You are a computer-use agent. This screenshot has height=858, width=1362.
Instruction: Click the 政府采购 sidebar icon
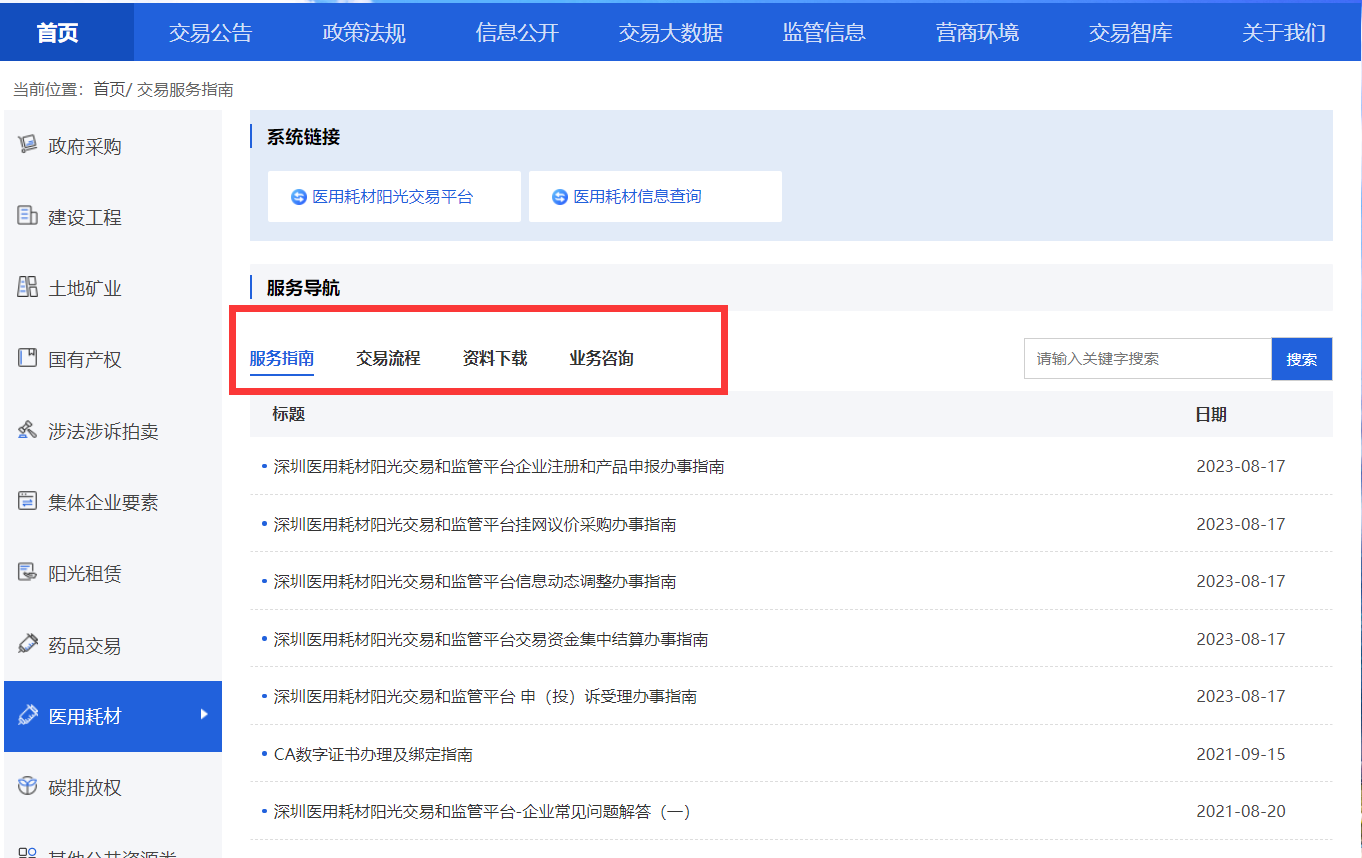click(x=28, y=145)
